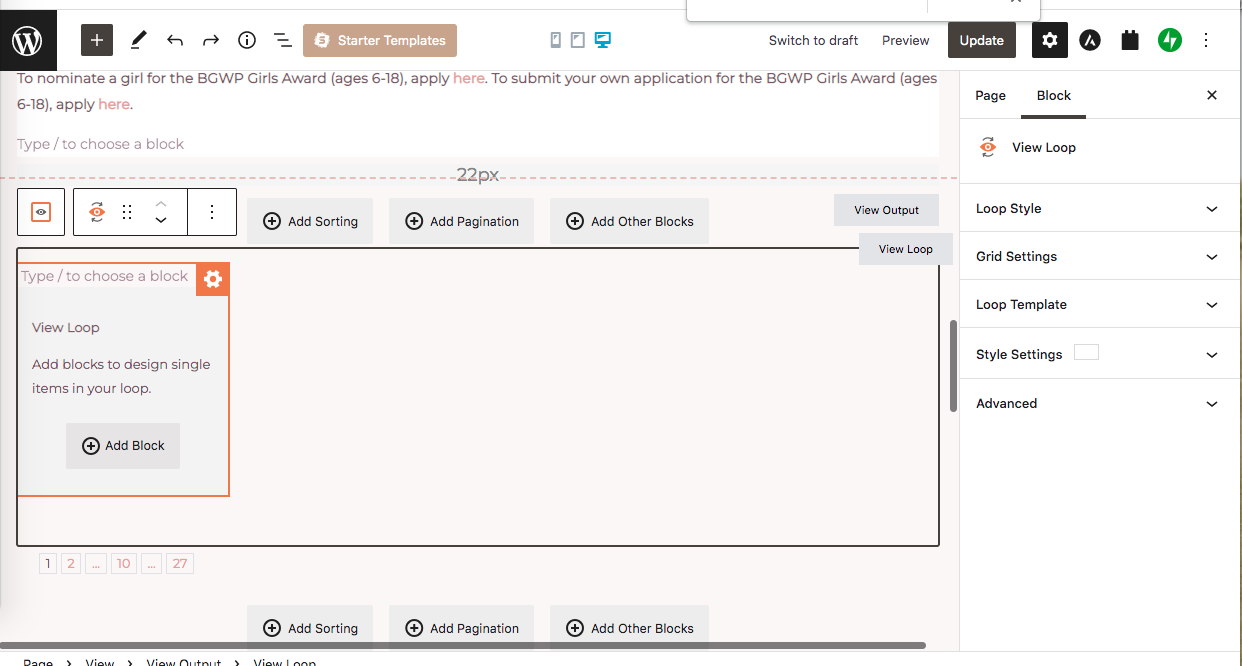Click the top Add Pagination button
The width and height of the screenshot is (1242, 666).
(461, 221)
